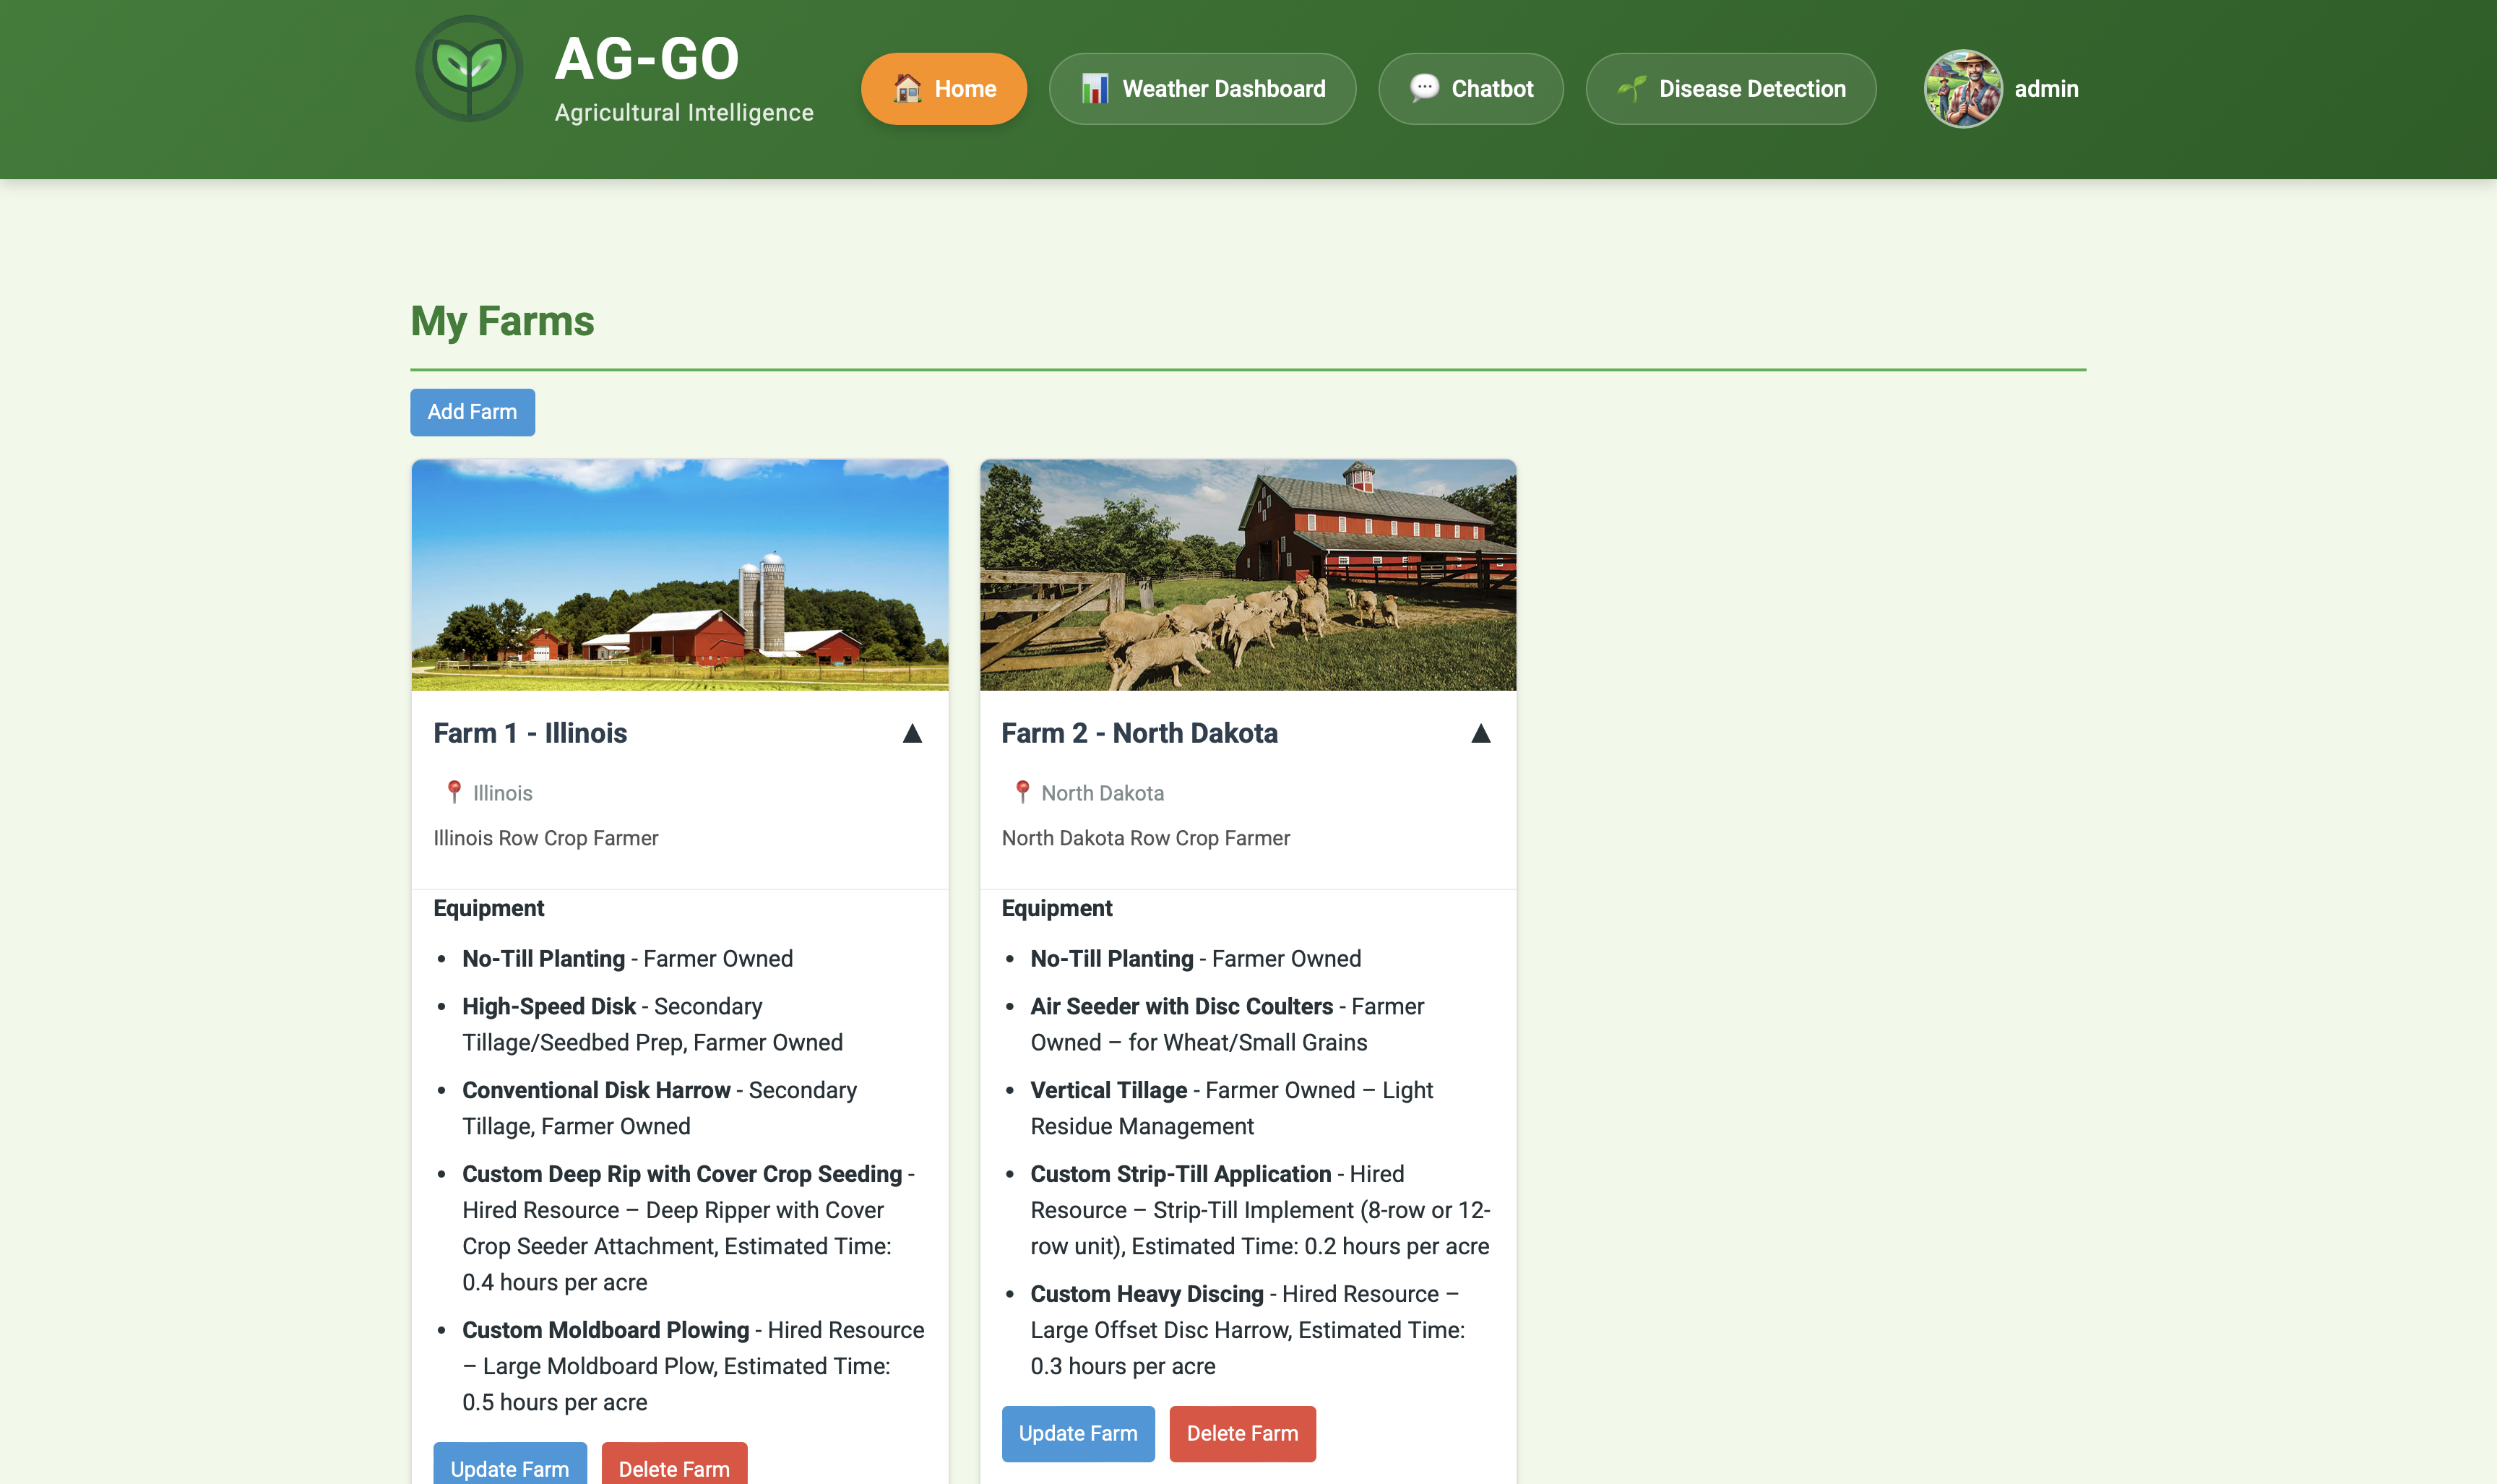Click the speech bubble Chatbot icon
The image size is (2497, 1484).
pos(1424,88)
